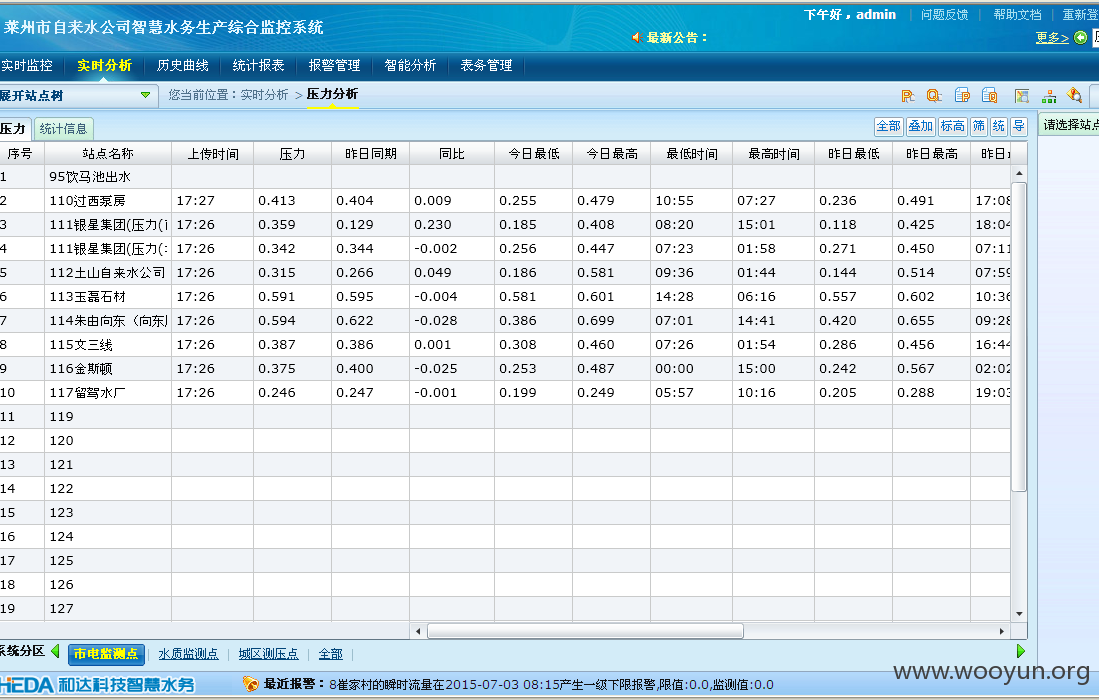The width and height of the screenshot is (1099, 700).
Task: Click the green right arrow at tabs end
Action: pyautogui.click(x=1020, y=651)
